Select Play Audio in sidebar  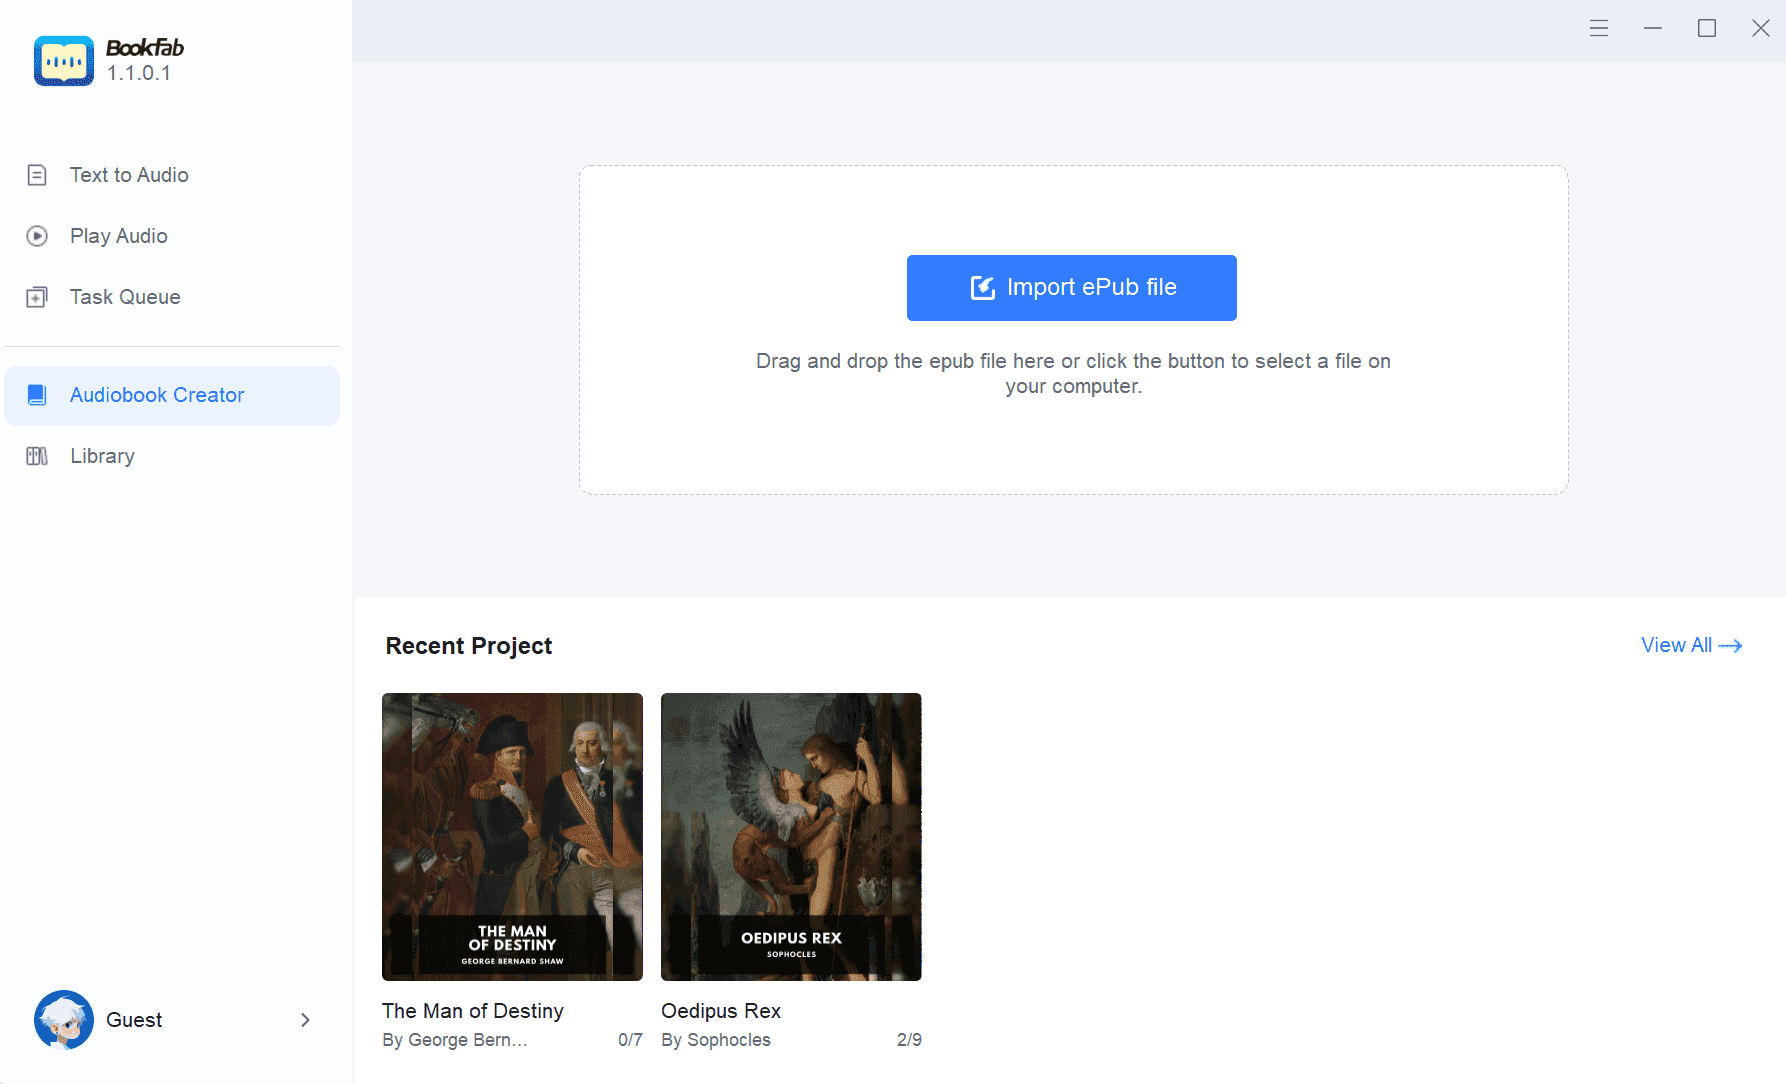tap(119, 236)
